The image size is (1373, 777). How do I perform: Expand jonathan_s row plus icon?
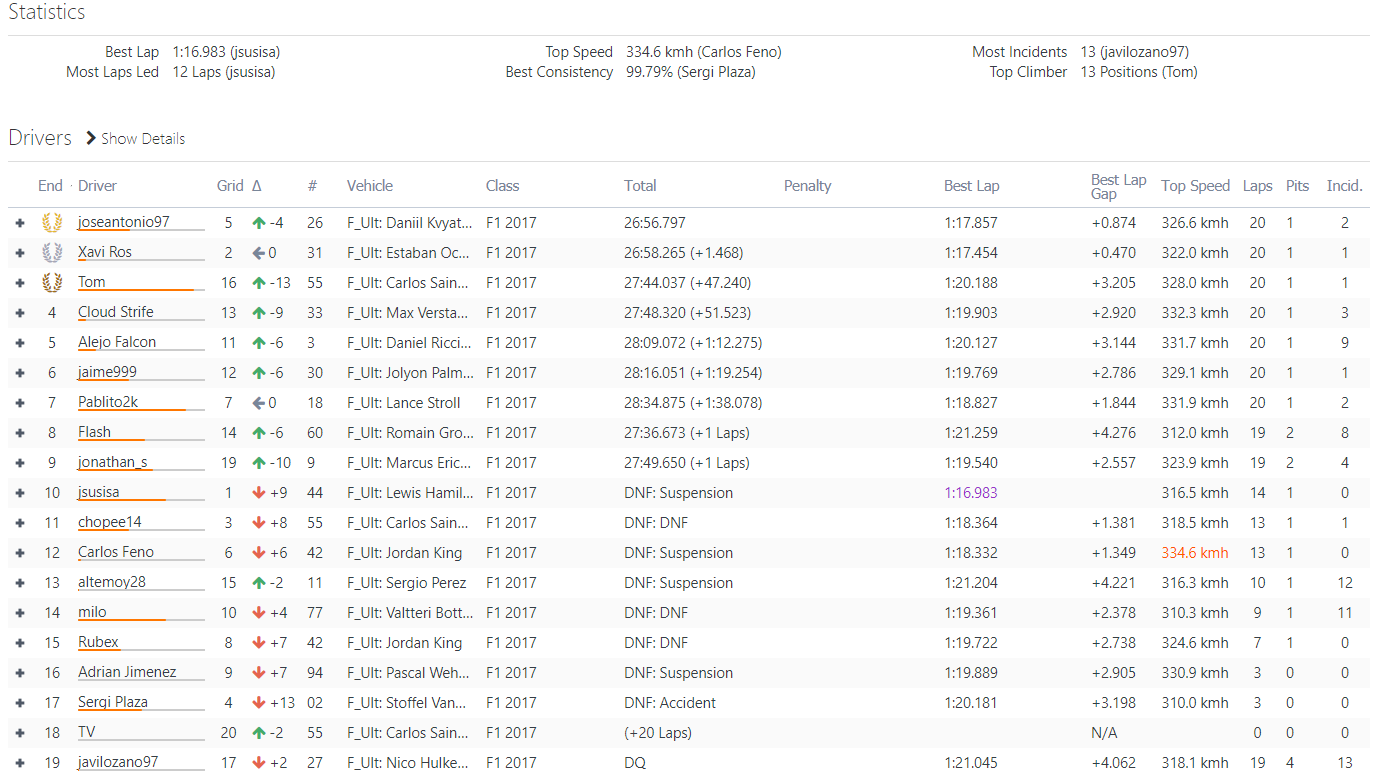coord(19,463)
